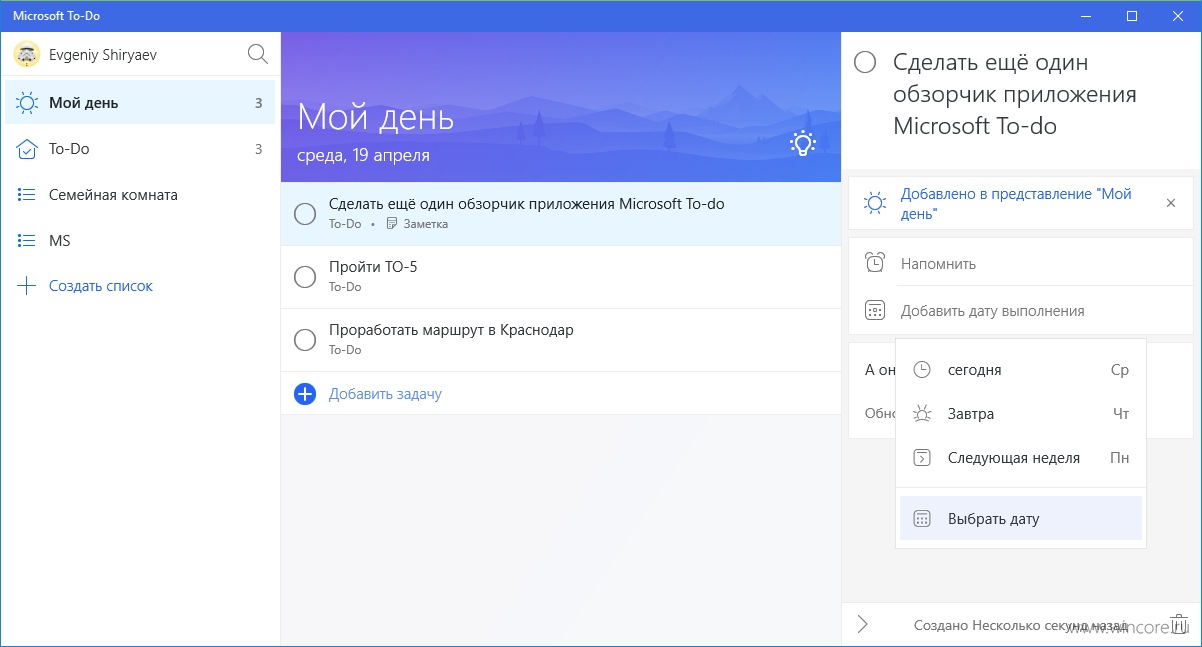Maximize the Microsoft To-Do window

point(1132,15)
